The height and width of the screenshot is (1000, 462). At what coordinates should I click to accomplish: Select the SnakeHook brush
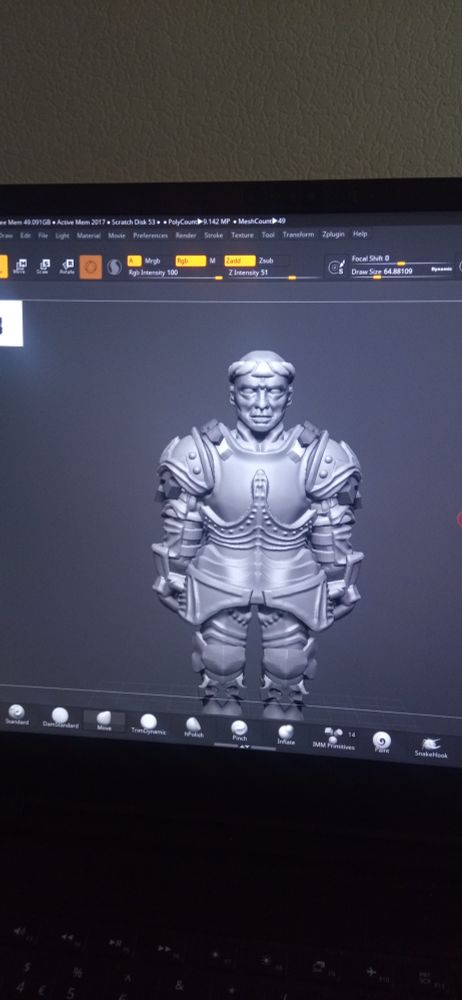pyautogui.click(x=431, y=747)
